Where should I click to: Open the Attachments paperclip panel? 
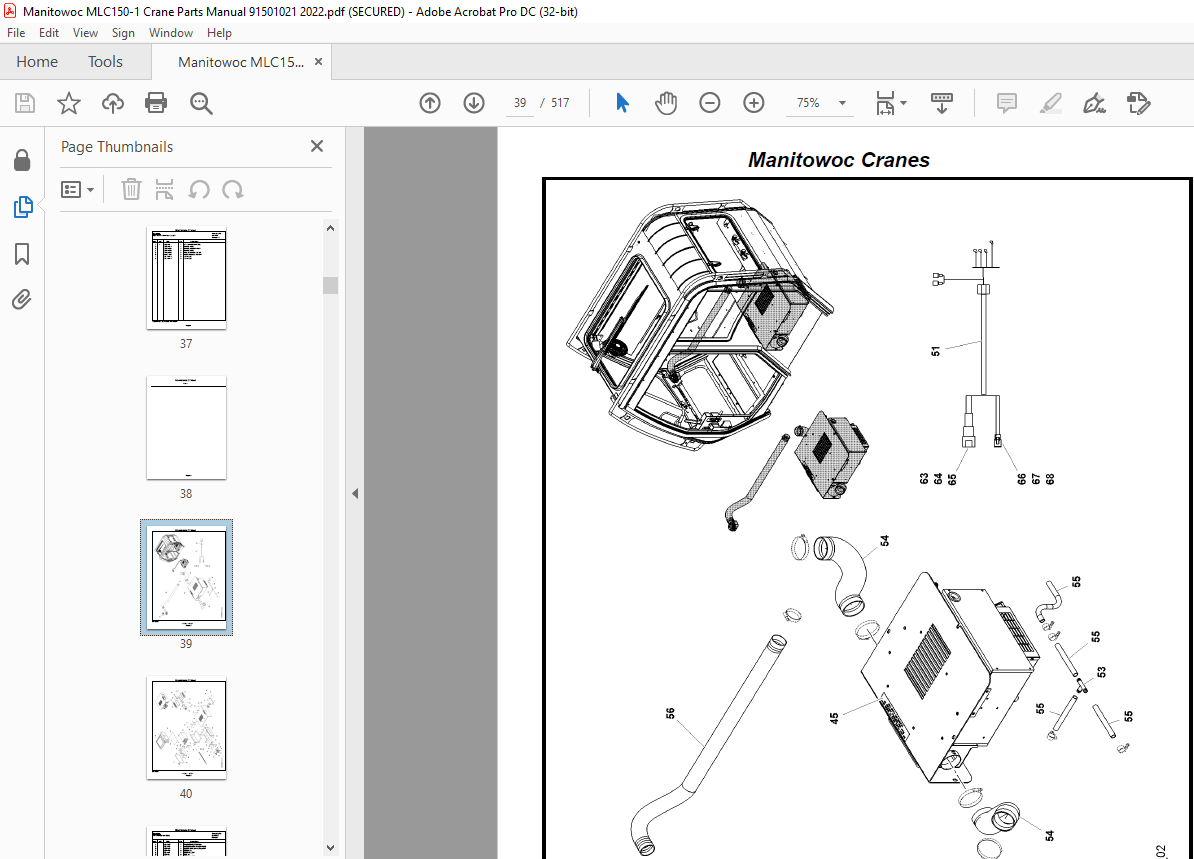[21, 299]
